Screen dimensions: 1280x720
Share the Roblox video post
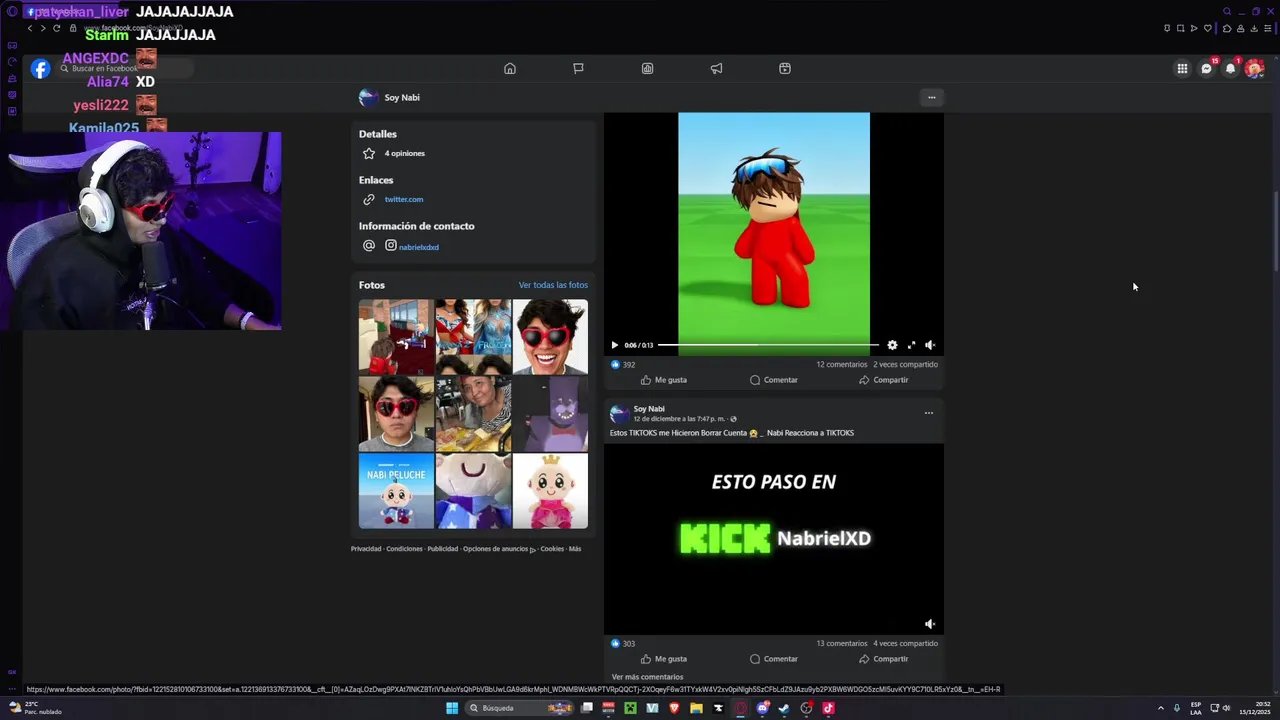[x=884, y=380]
